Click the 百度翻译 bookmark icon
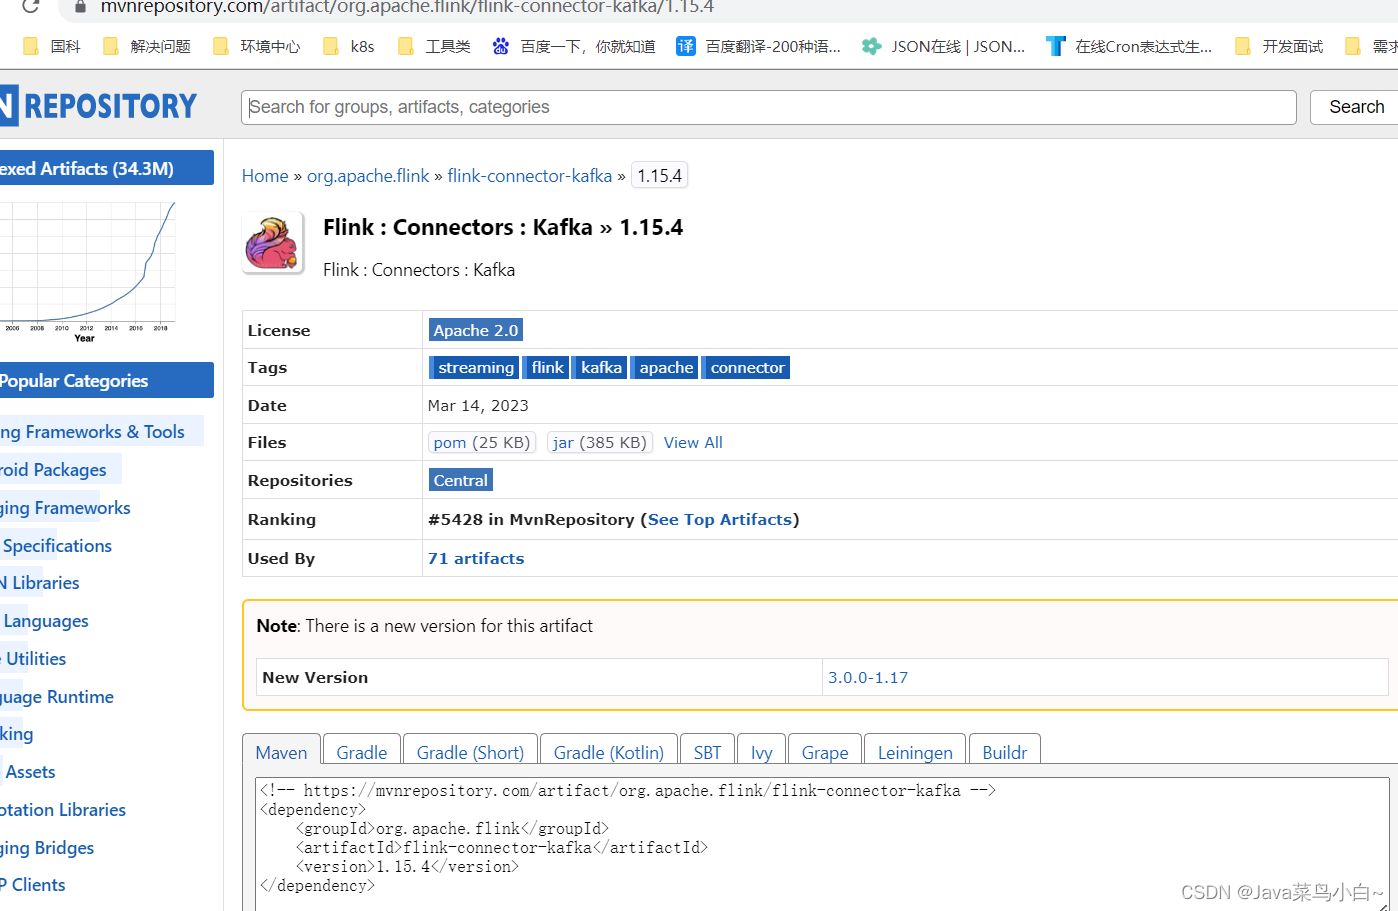The image size is (1398, 911). tap(686, 45)
